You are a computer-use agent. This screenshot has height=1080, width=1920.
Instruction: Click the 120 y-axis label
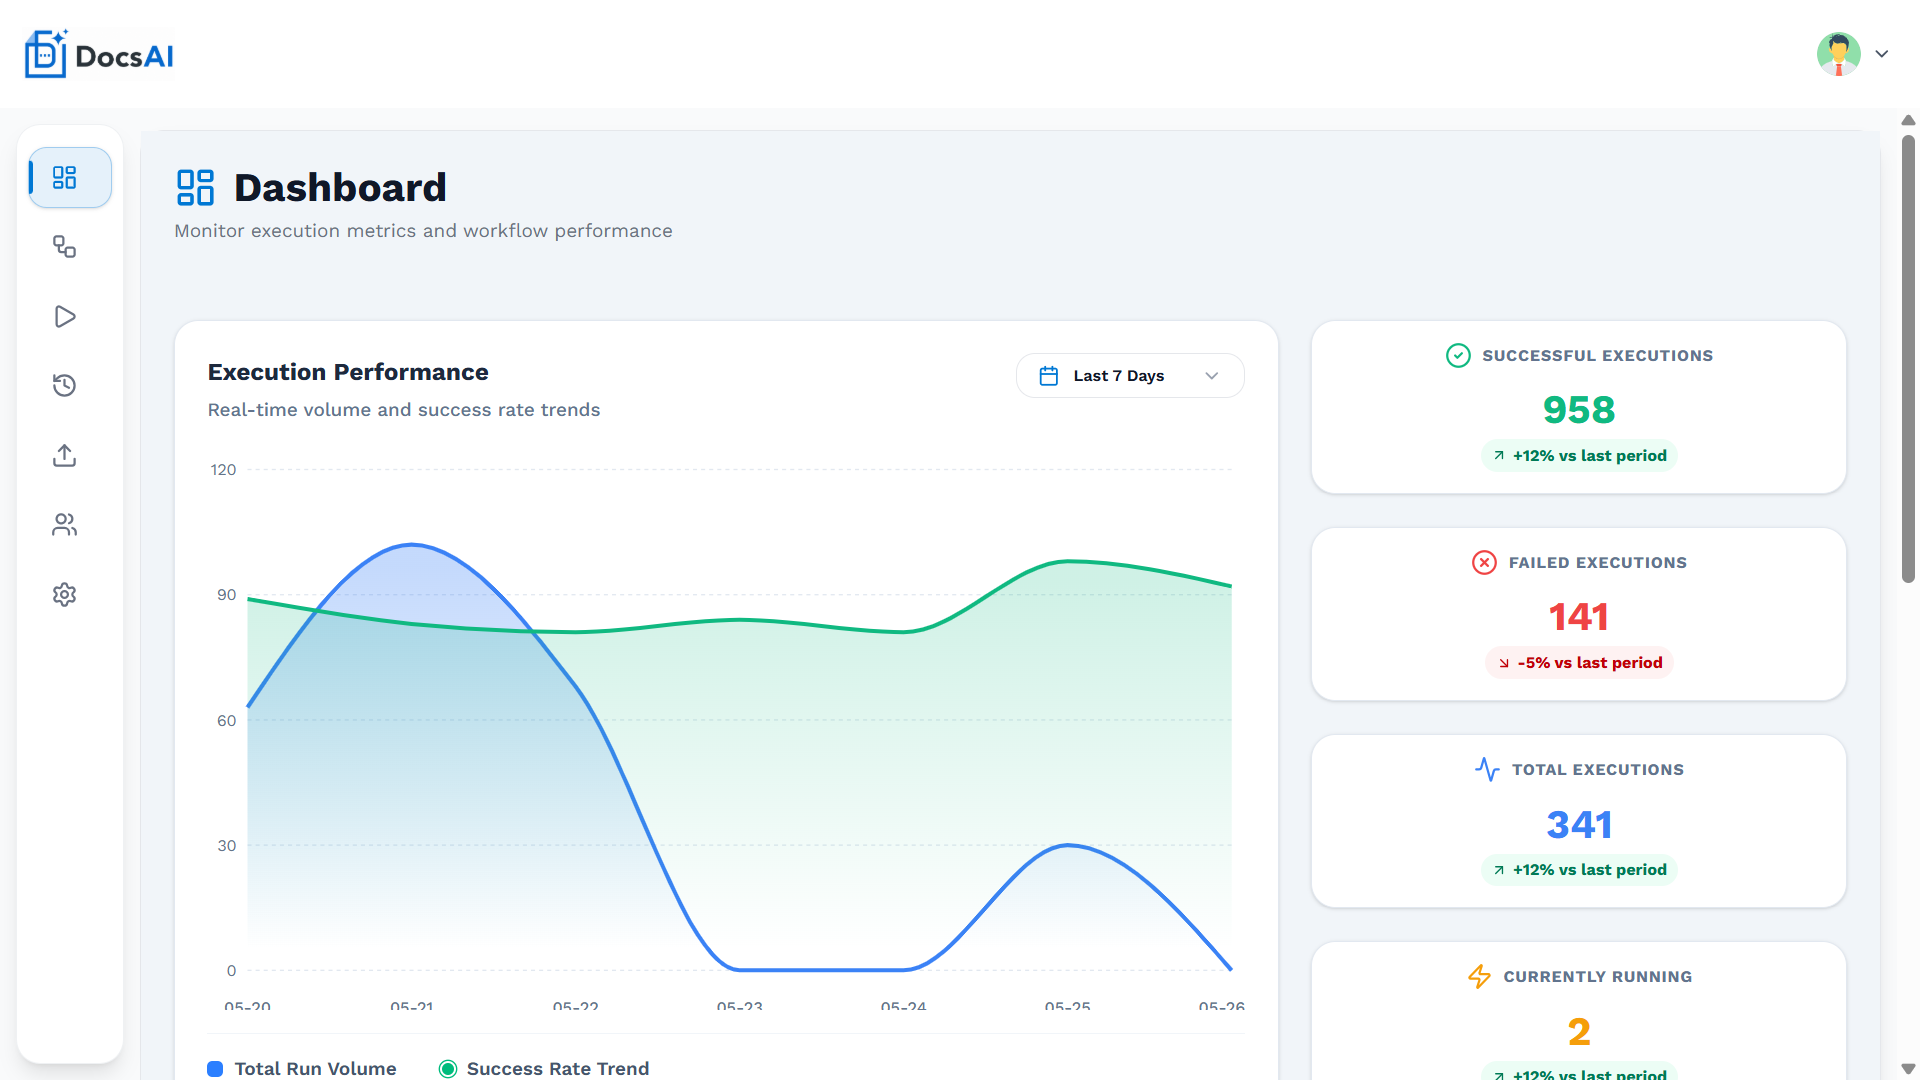coord(223,470)
